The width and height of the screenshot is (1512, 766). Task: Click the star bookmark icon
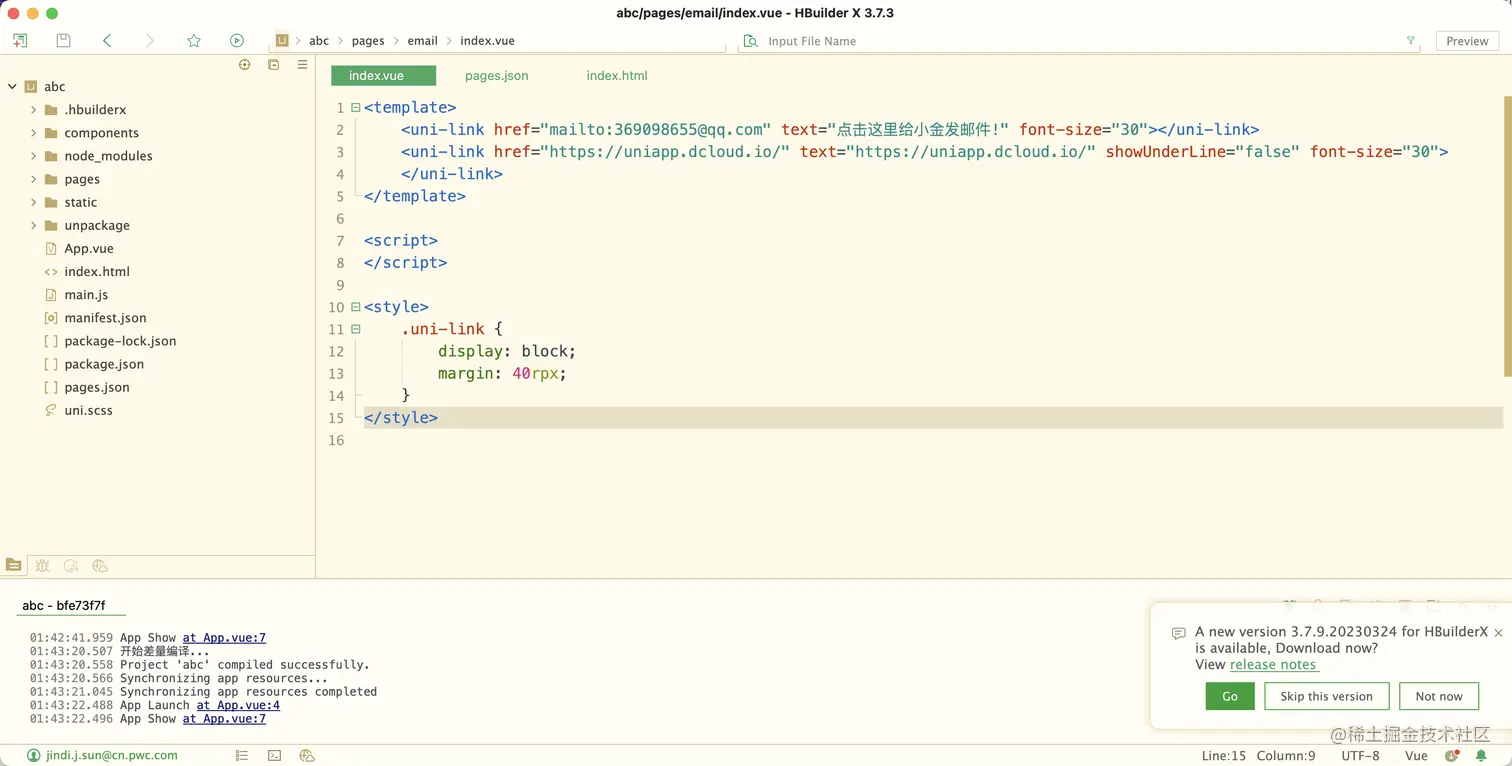(194, 41)
